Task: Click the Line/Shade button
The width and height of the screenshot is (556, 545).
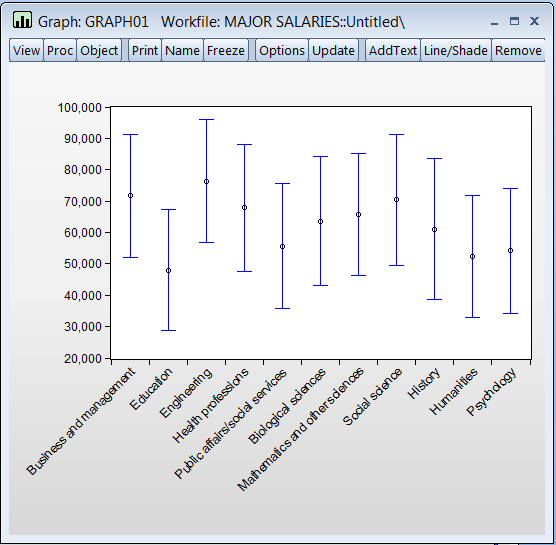Action: [x=456, y=50]
